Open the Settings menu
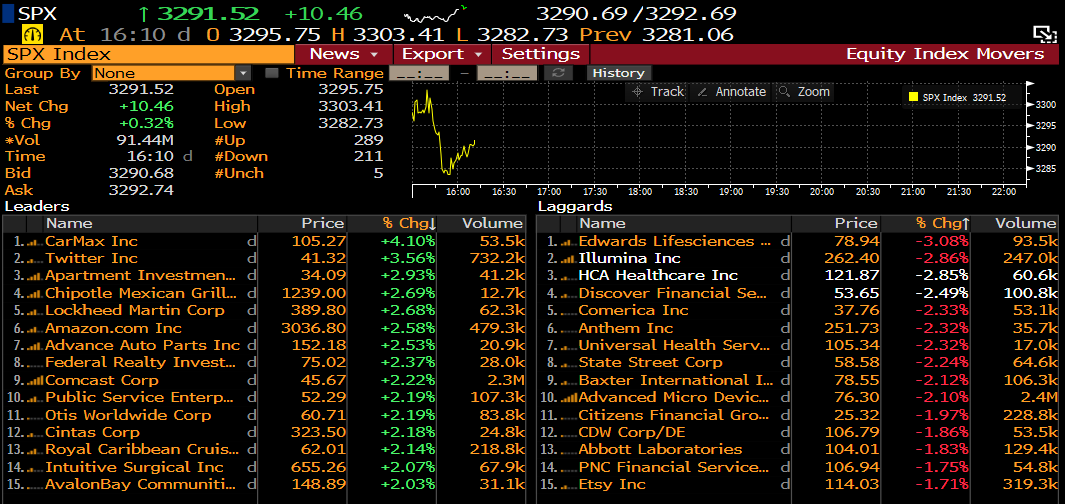 click(x=541, y=54)
